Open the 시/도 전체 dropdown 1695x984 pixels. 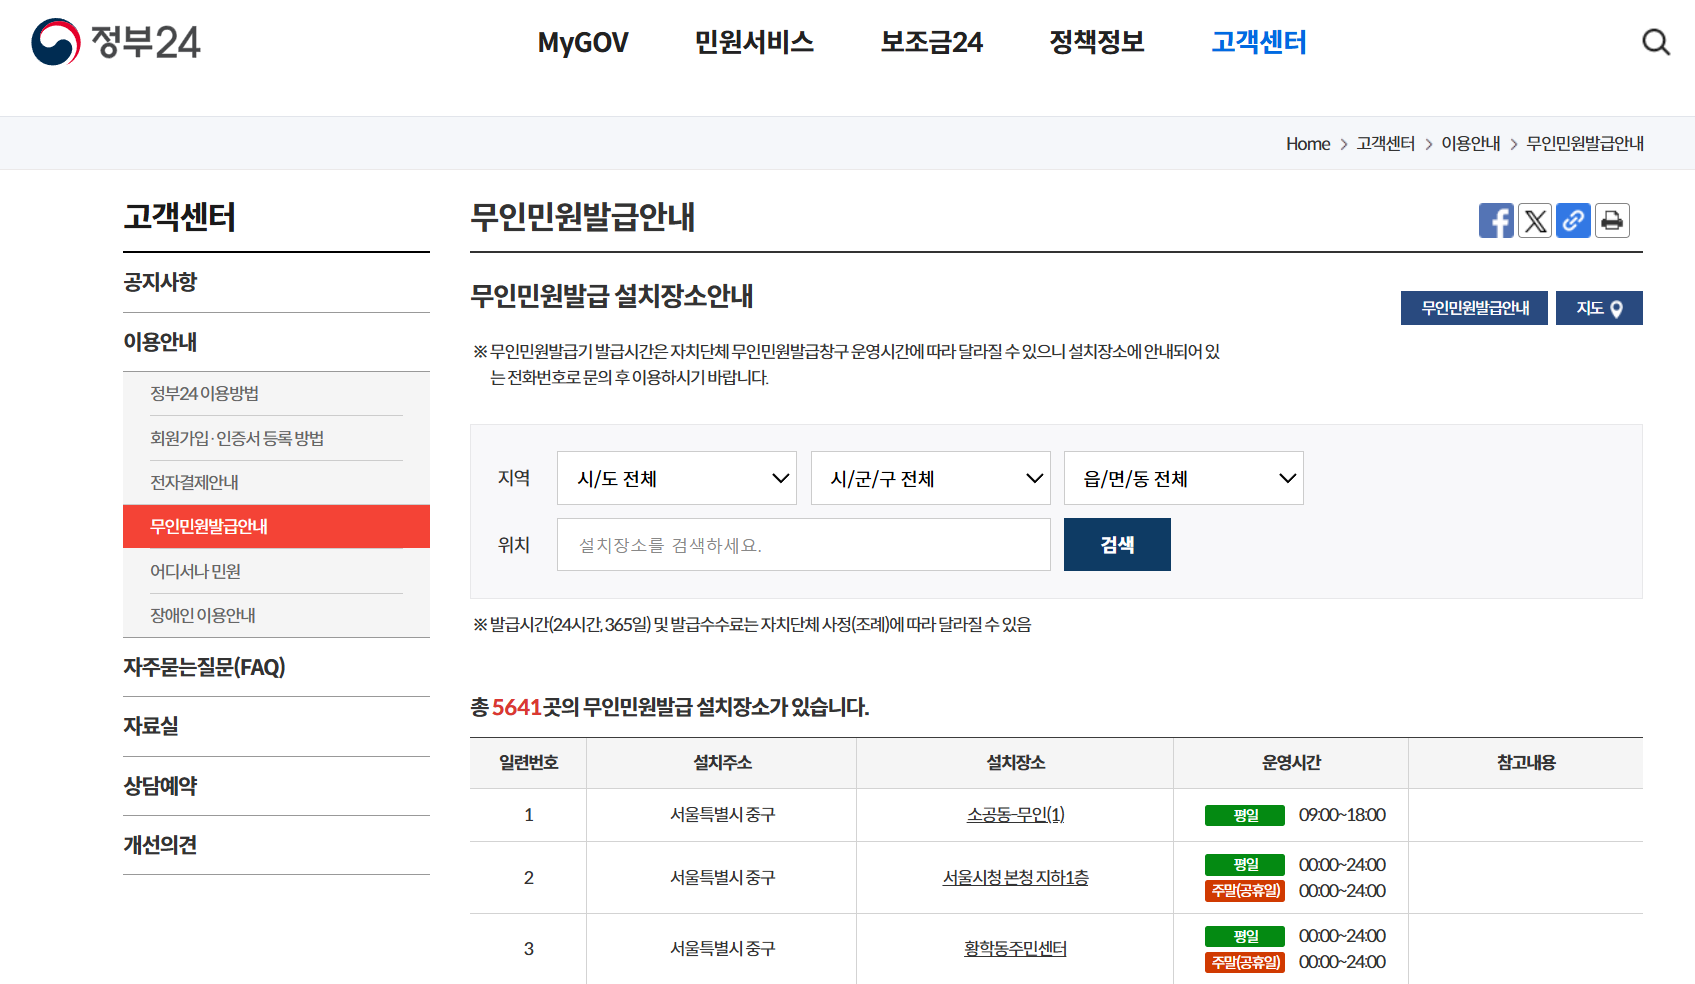(677, 478)
